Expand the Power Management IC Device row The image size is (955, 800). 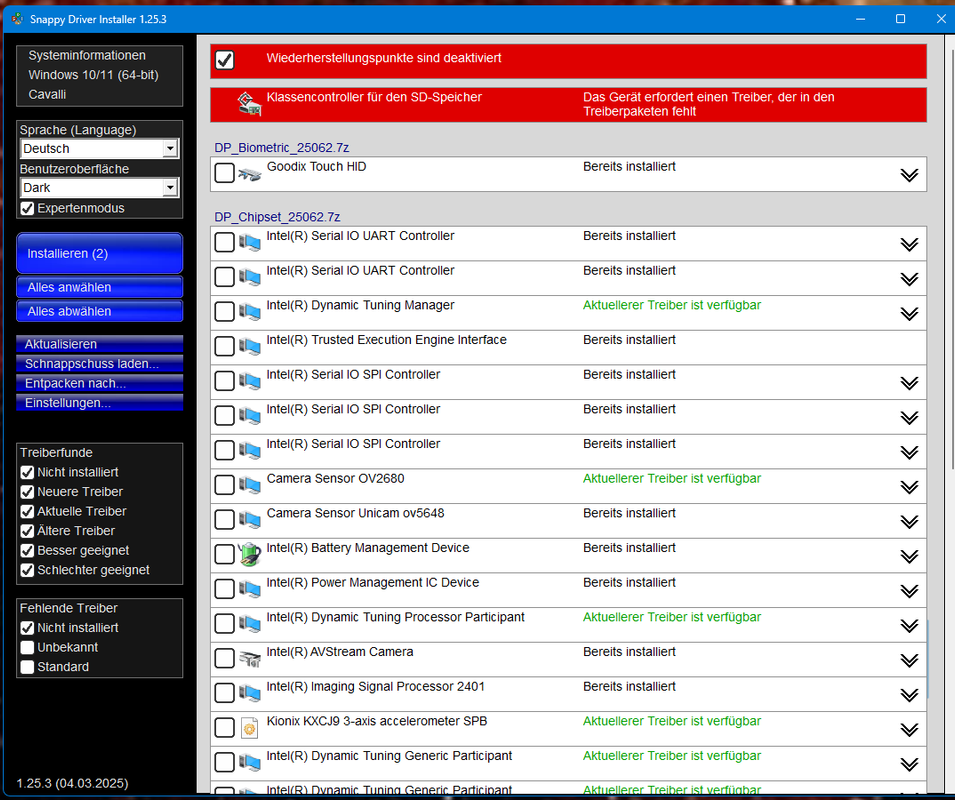click(x=909, y=591)
